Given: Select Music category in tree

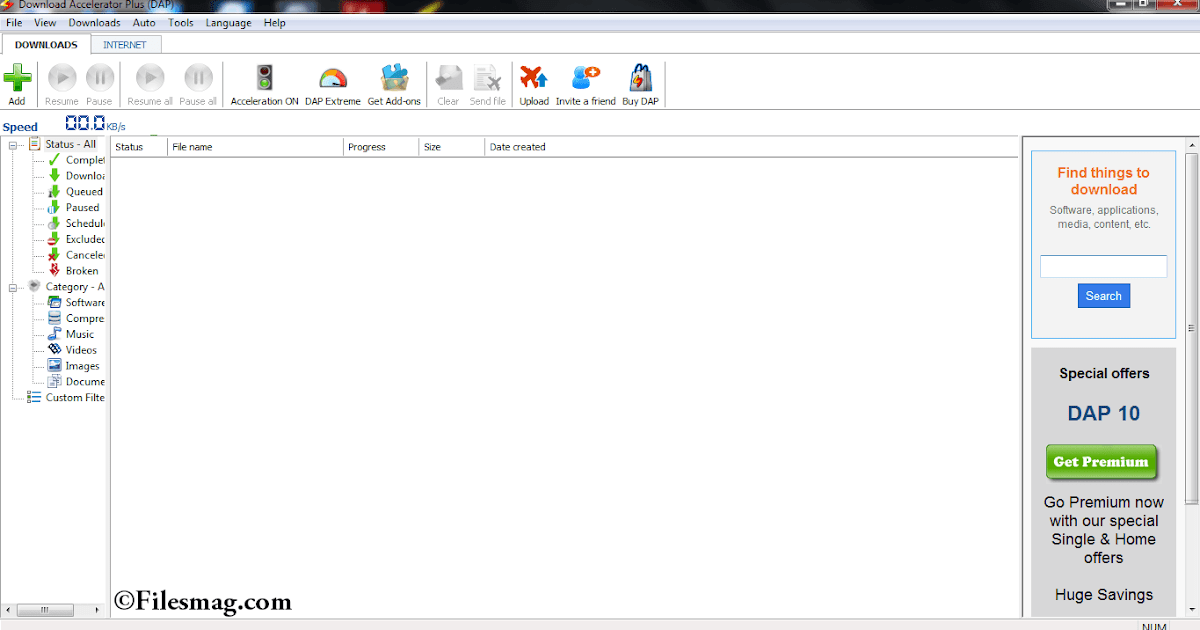Looking at the screenshot, I should coord(71,335).
